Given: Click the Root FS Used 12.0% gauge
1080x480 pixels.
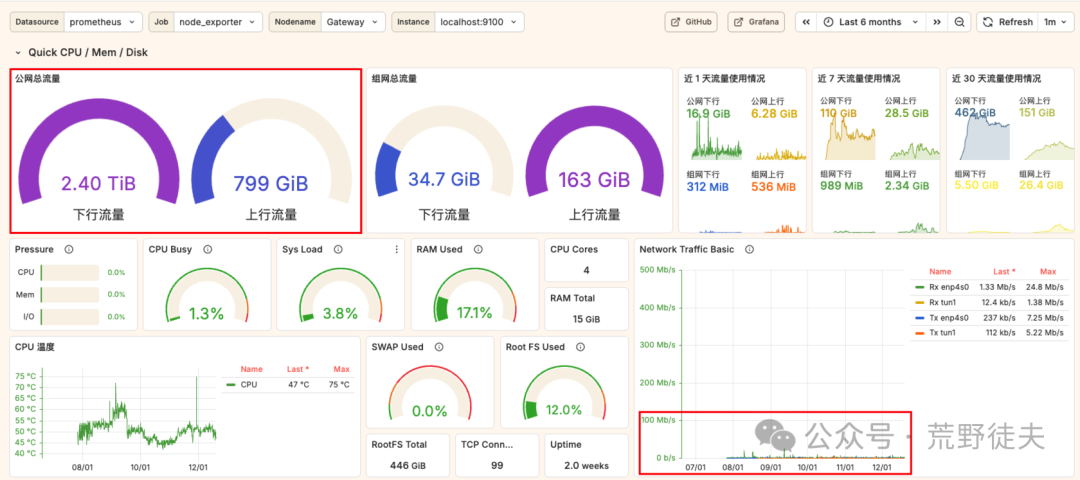Looking at the screenshot, I should pos(563,394).
